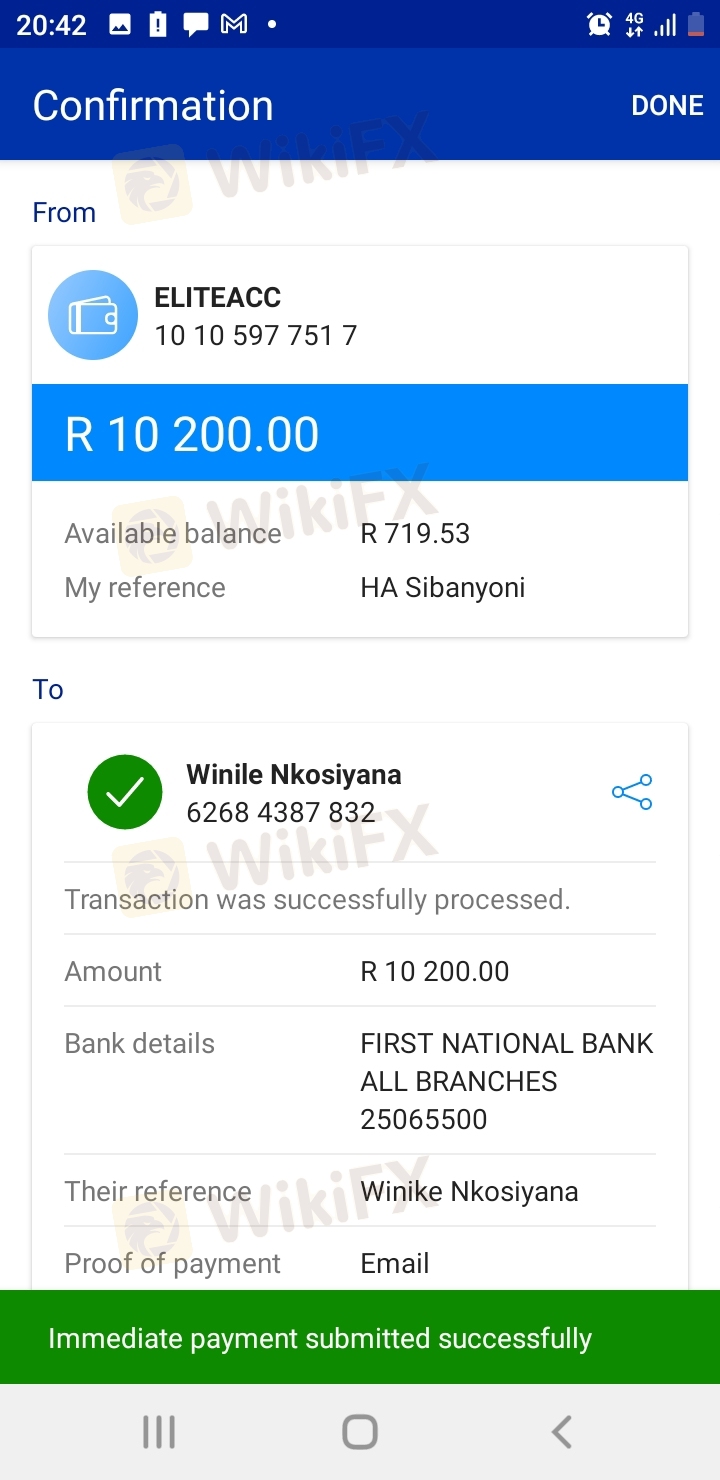Tap the image notification icon in status bar
This screenshot has width=720, height=1480.
[x=120, y=25]
